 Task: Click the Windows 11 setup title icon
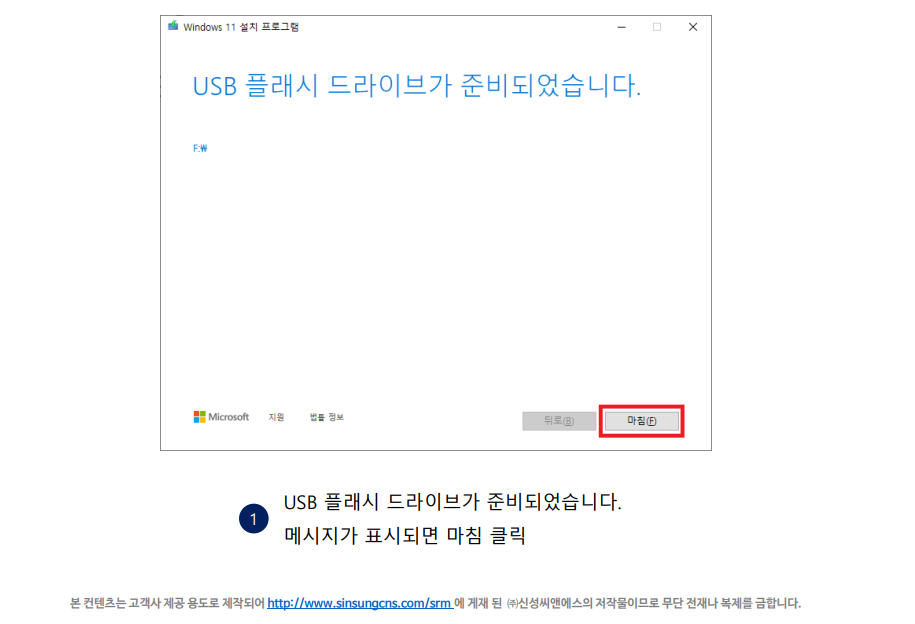[x=173, y=26]
